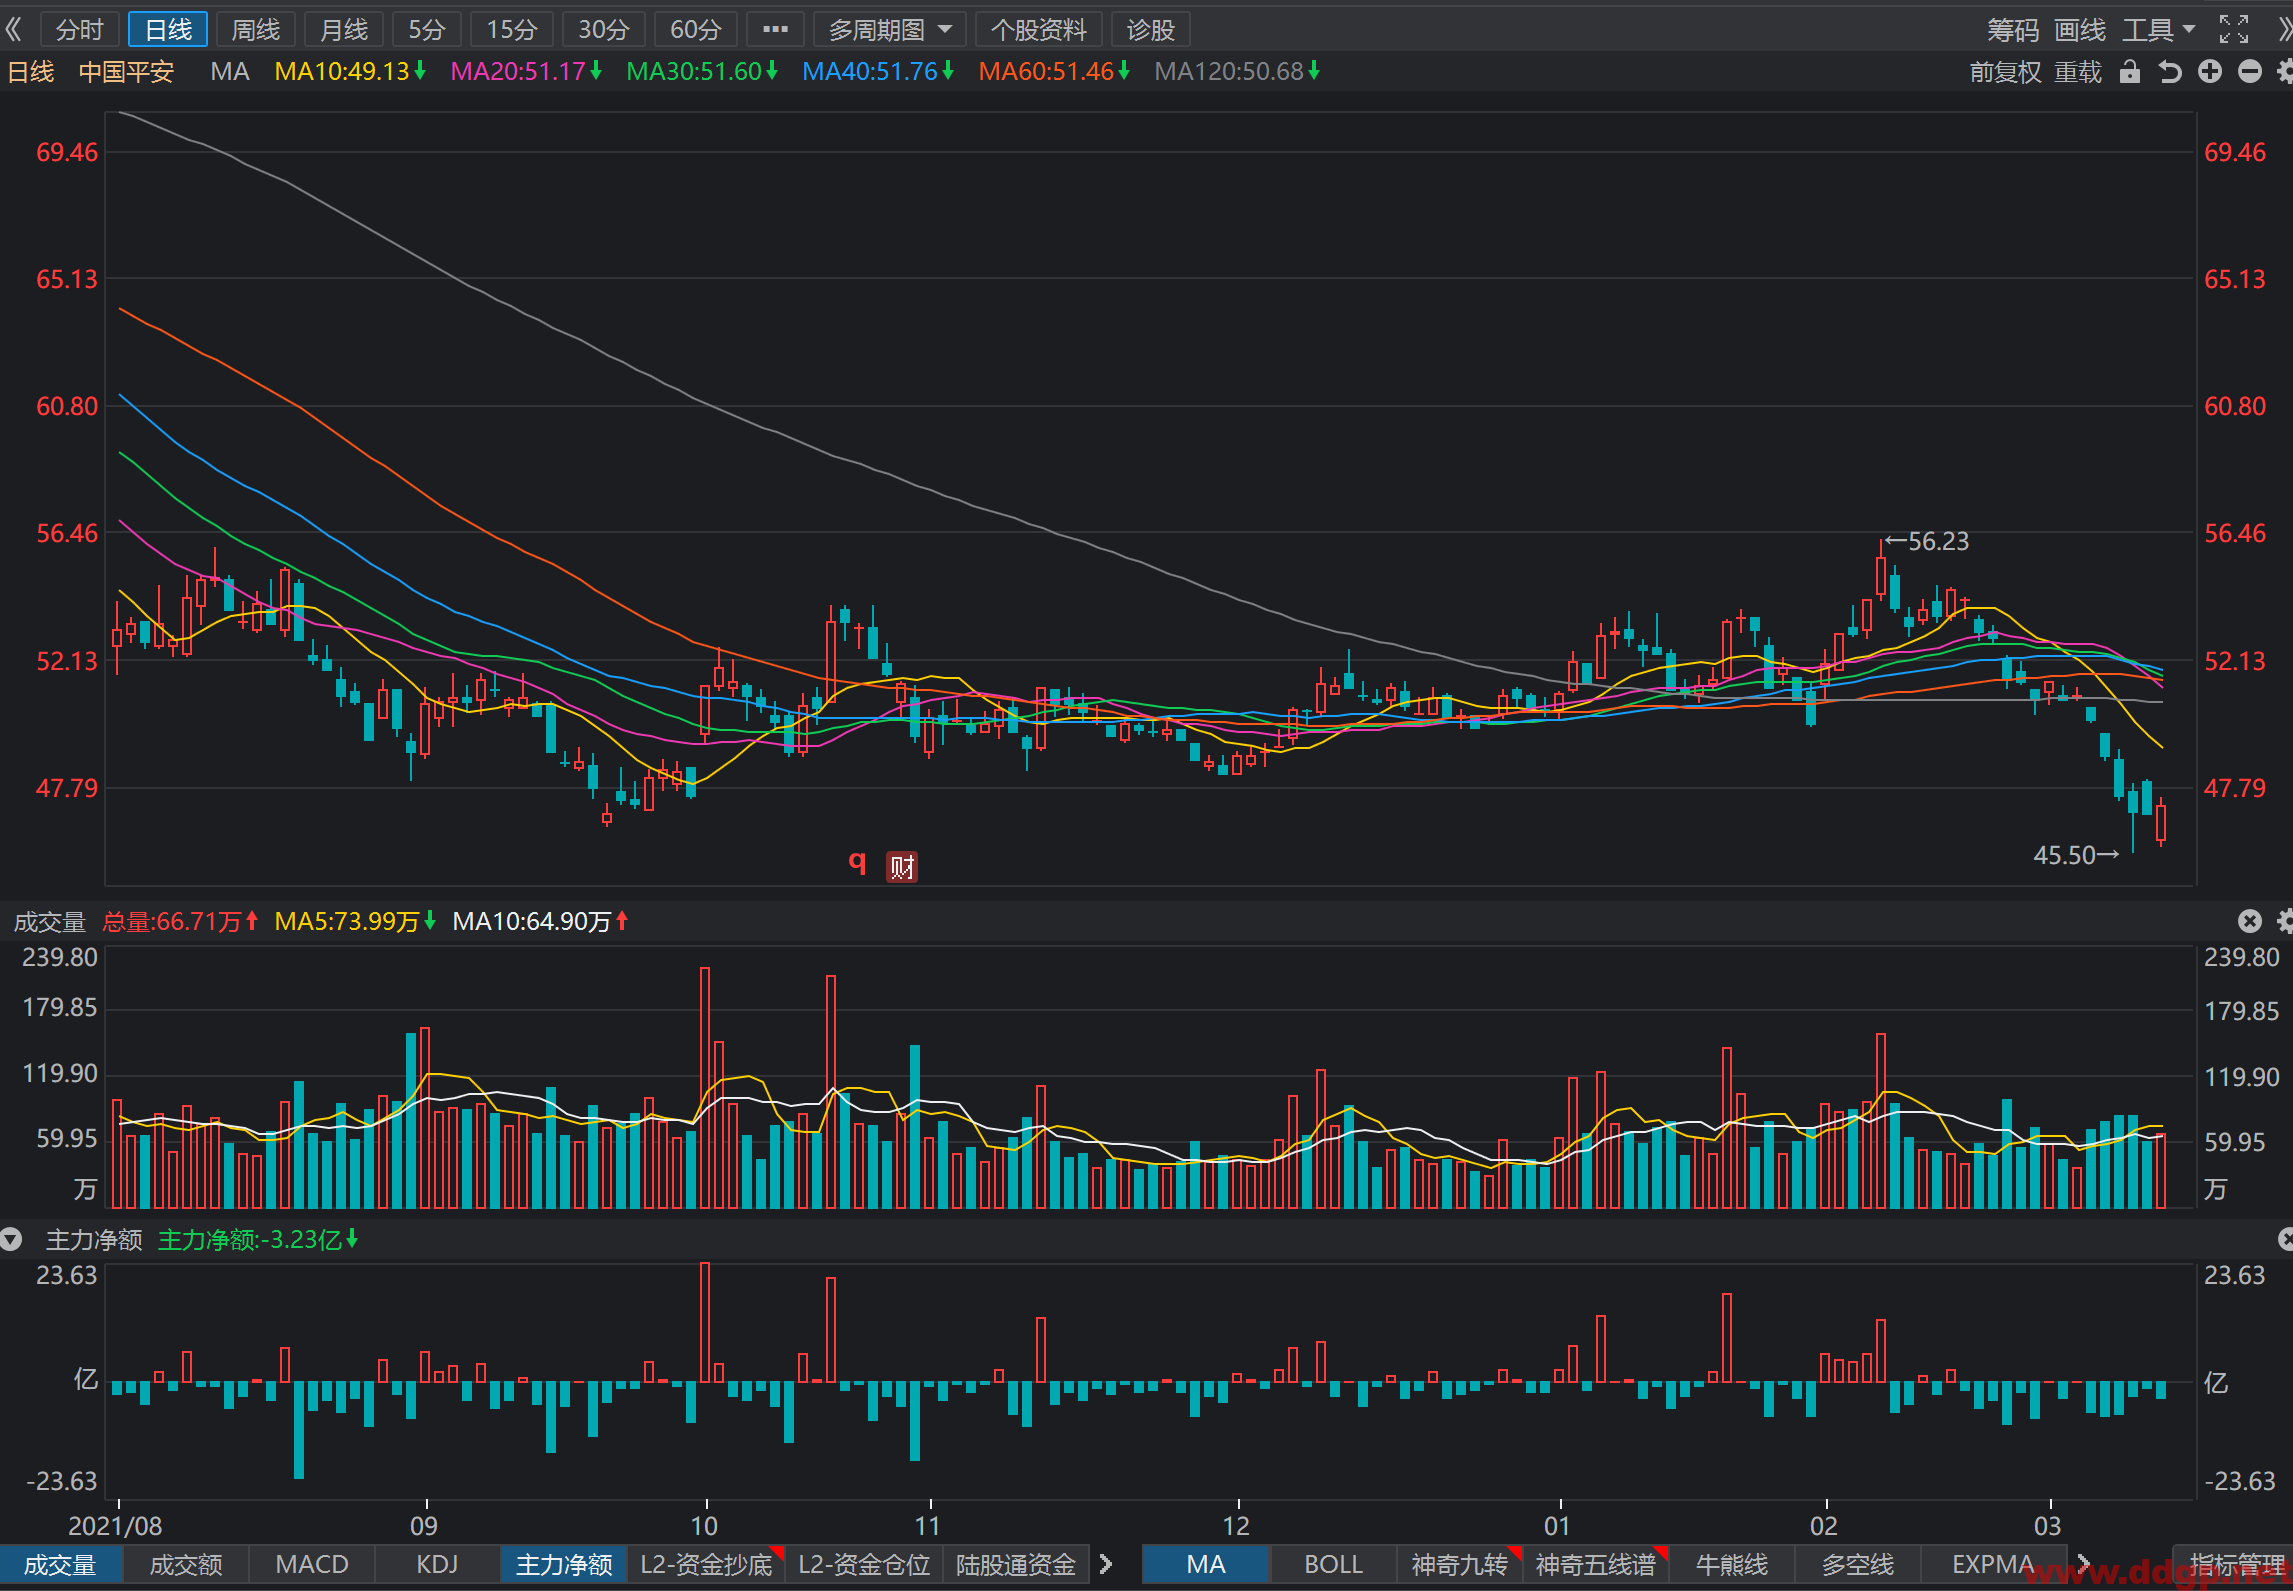Screen dimensions: 2293x1591
Task: Select the 多空线 overlay tab
Action: click(x=1858, y=1565)
